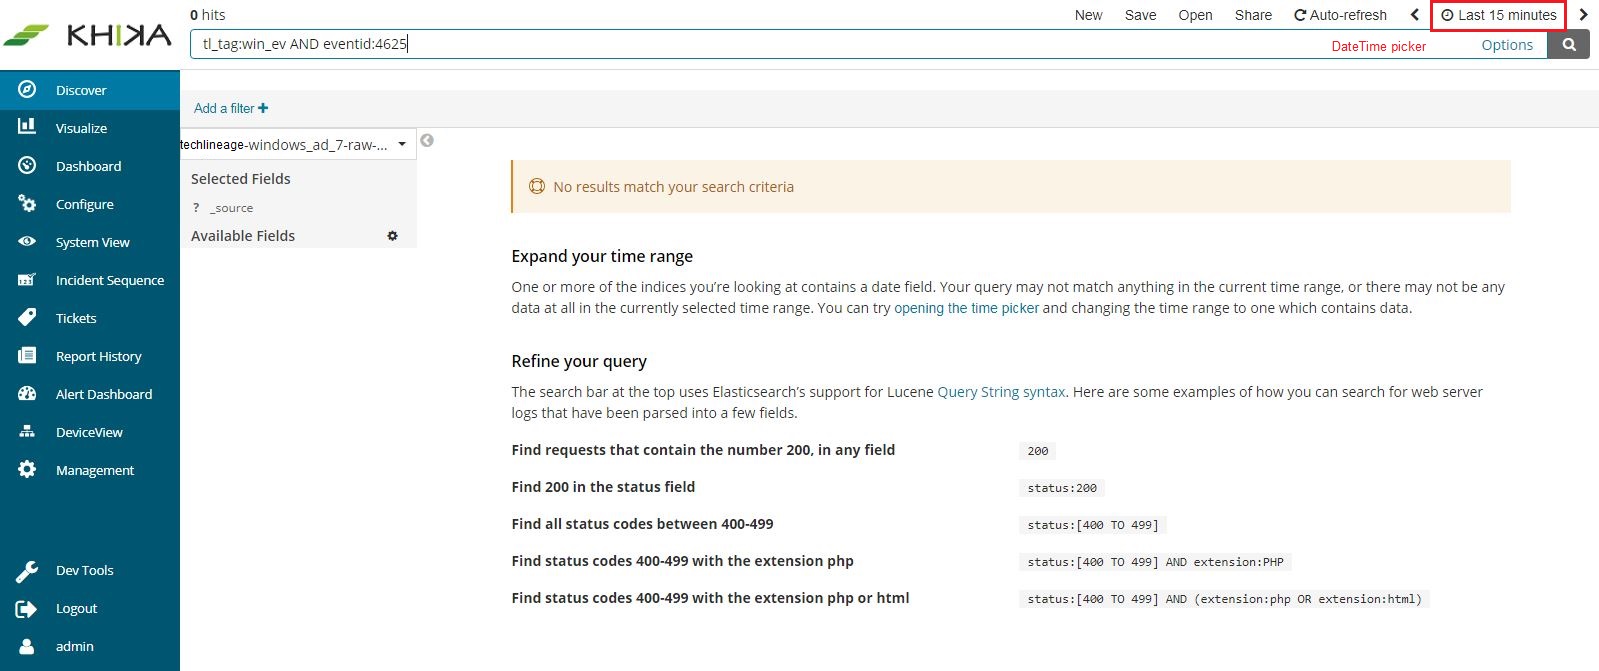Viewport: 1599px width, 671px height.
Task: Click the System View eye icon
Action: (x=27, y=241)
